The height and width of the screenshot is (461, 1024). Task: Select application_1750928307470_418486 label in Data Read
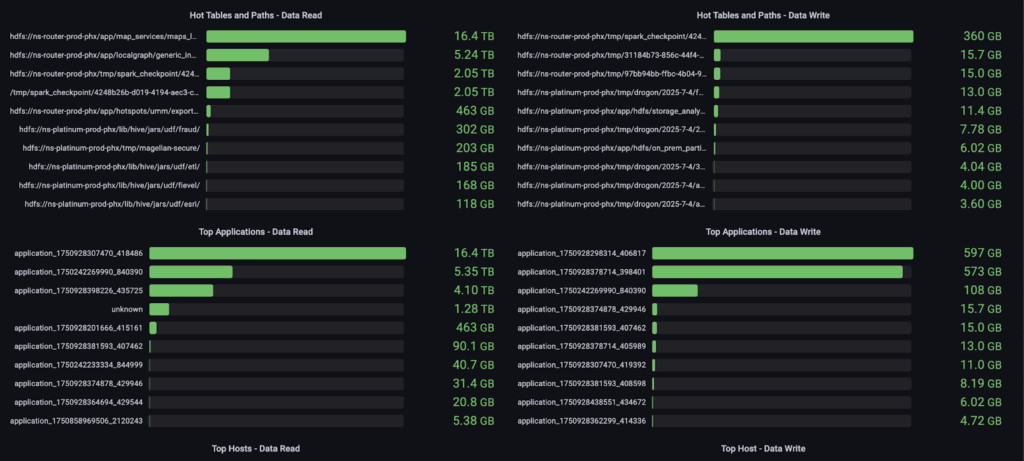pyautogui.click(x=78, y=253)
